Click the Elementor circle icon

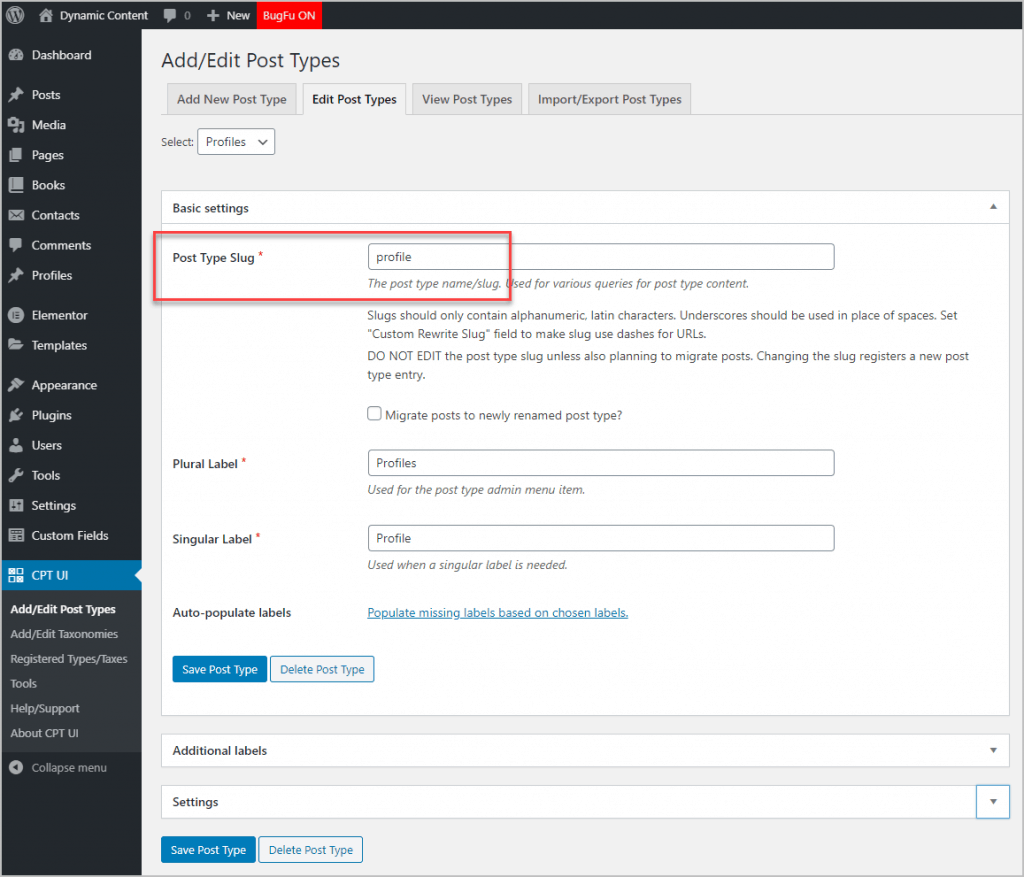click(16, 315)
